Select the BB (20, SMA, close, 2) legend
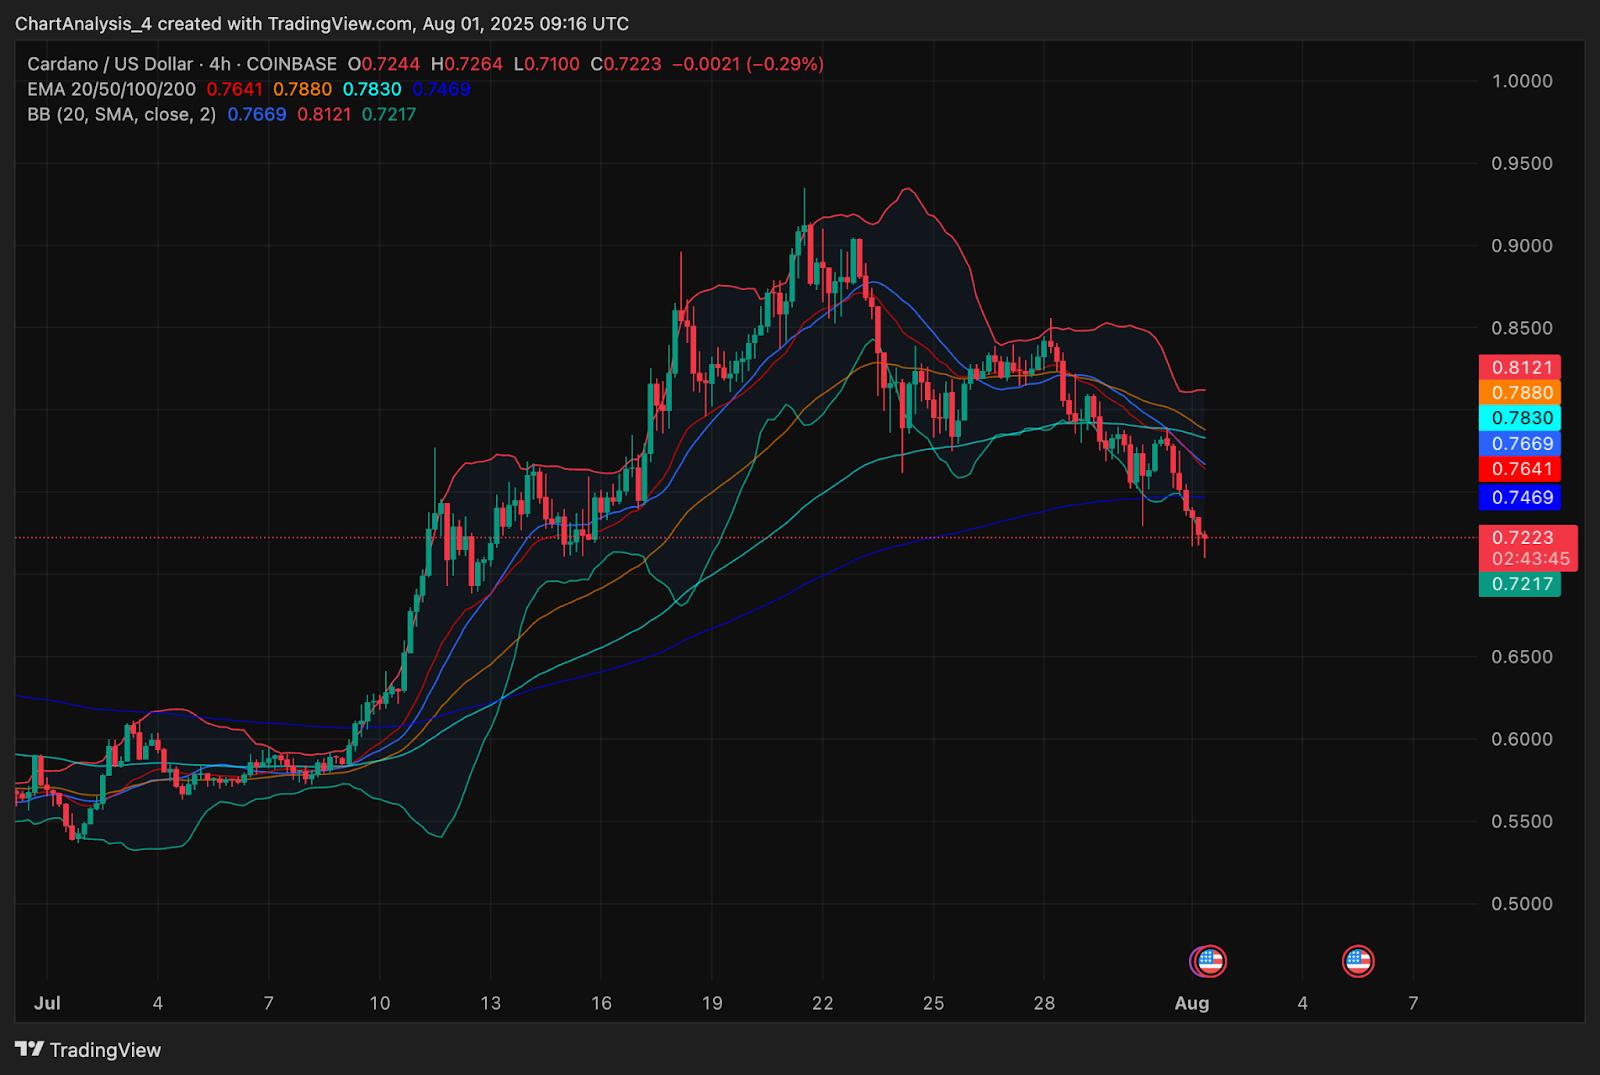The width and height of the screenshot is (1600, 1075). [121, 115]
